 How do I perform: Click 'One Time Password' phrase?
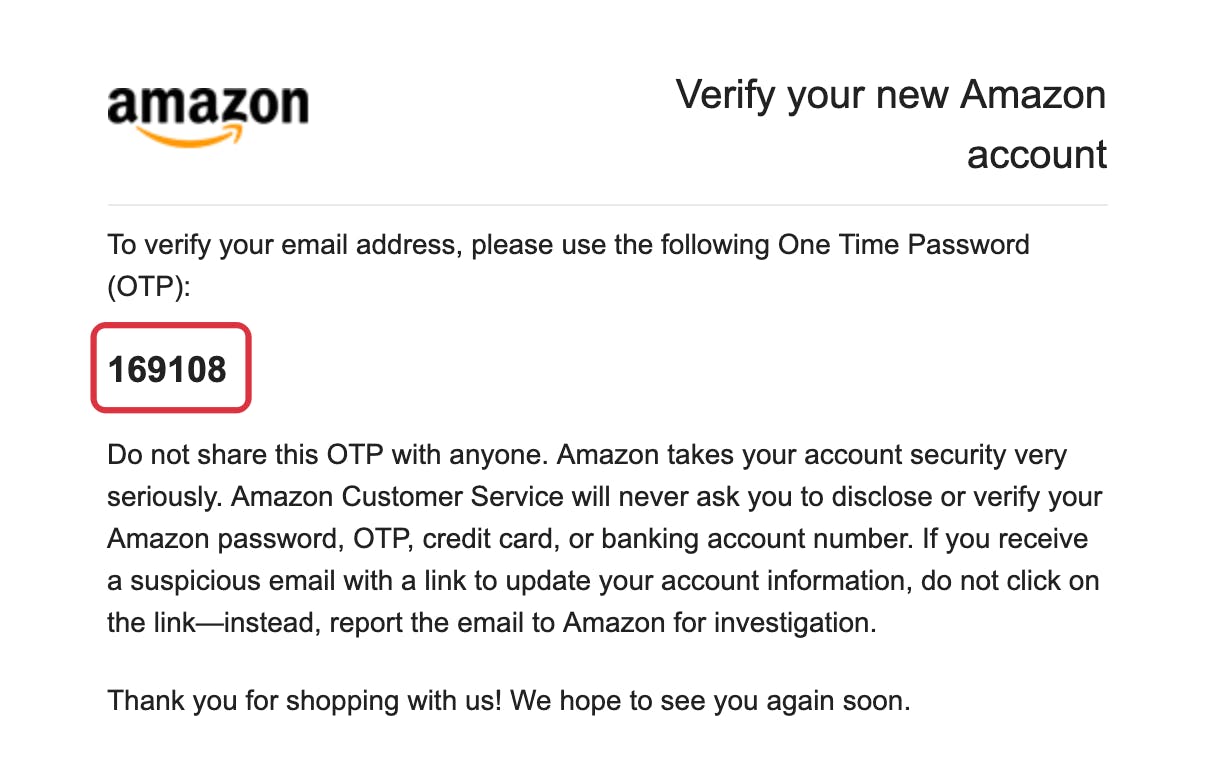[903, 245]
